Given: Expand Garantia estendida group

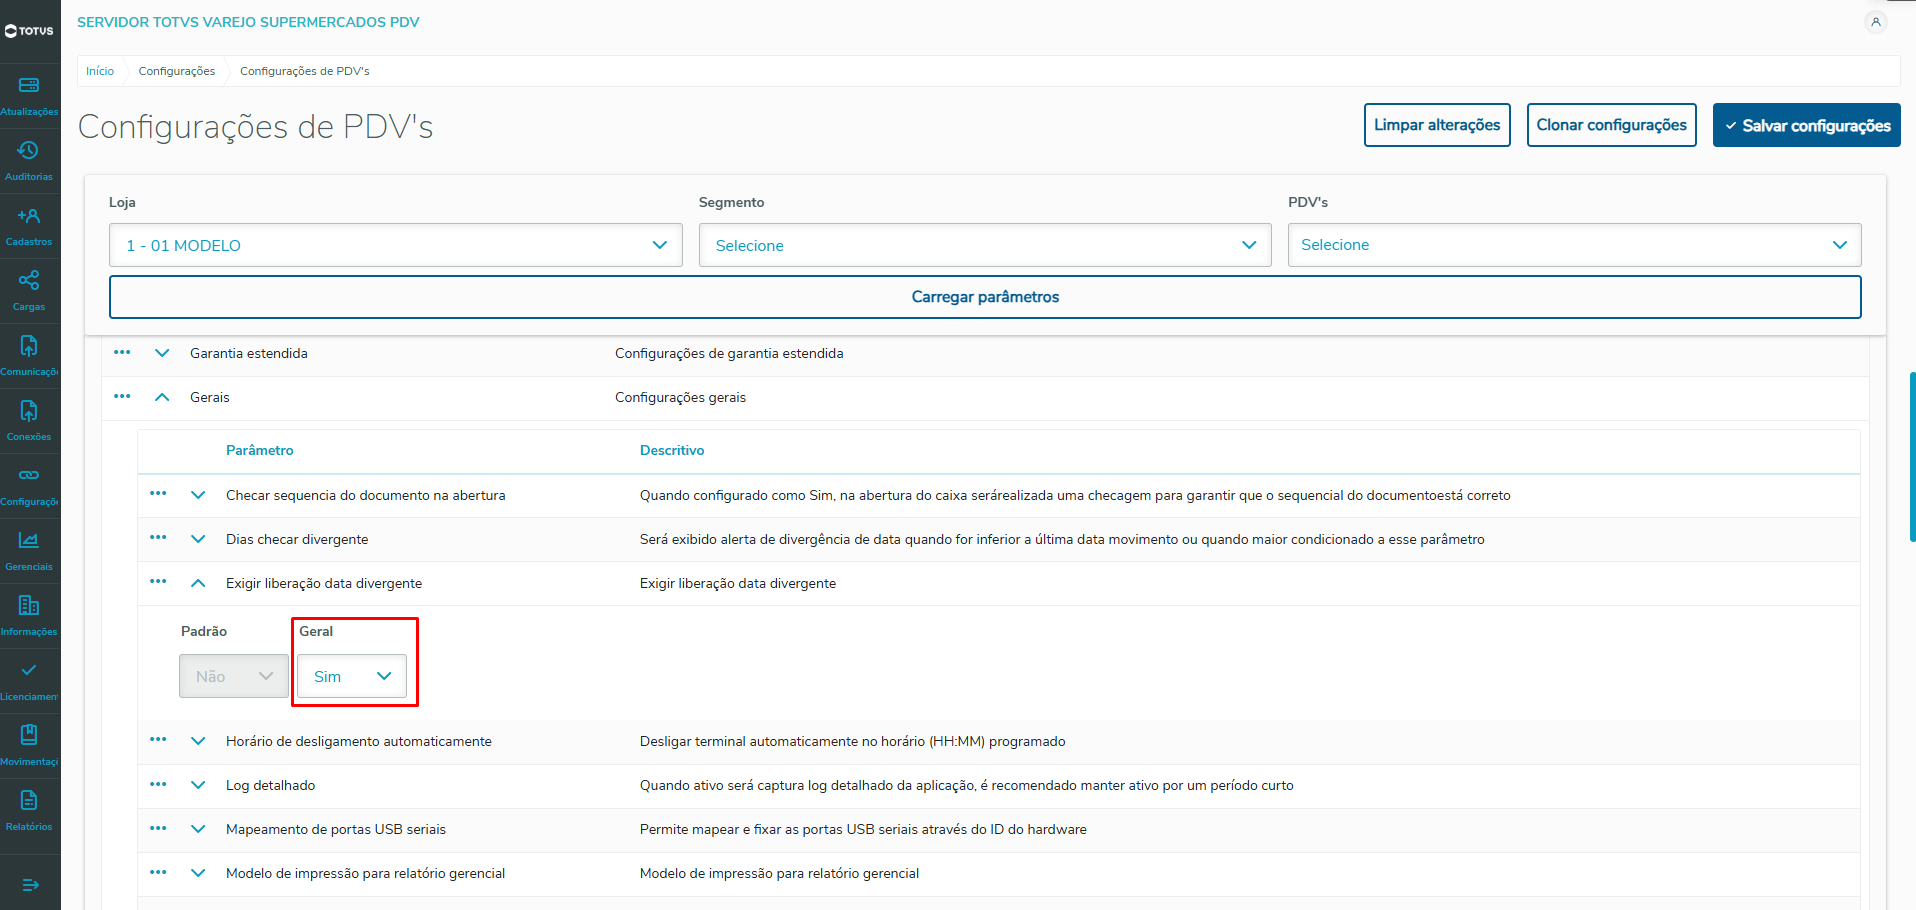Looking at the screenshot, I should coord(162,353).
